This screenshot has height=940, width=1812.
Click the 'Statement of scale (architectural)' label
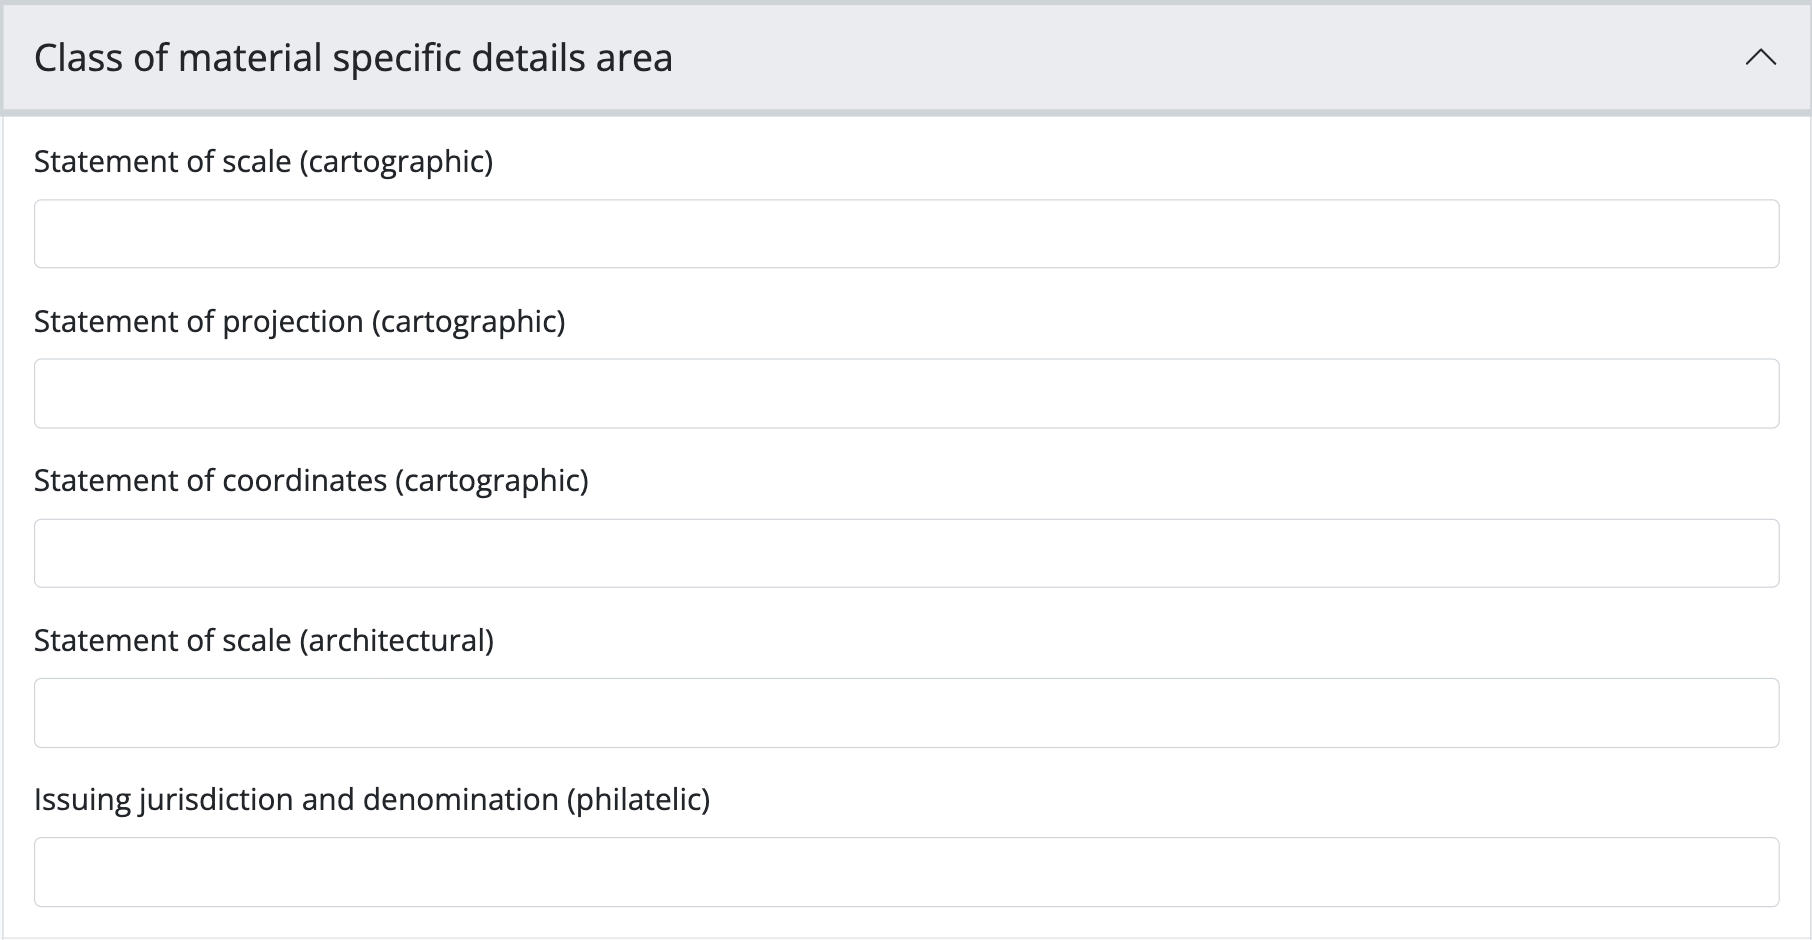[x=263, y=641]
